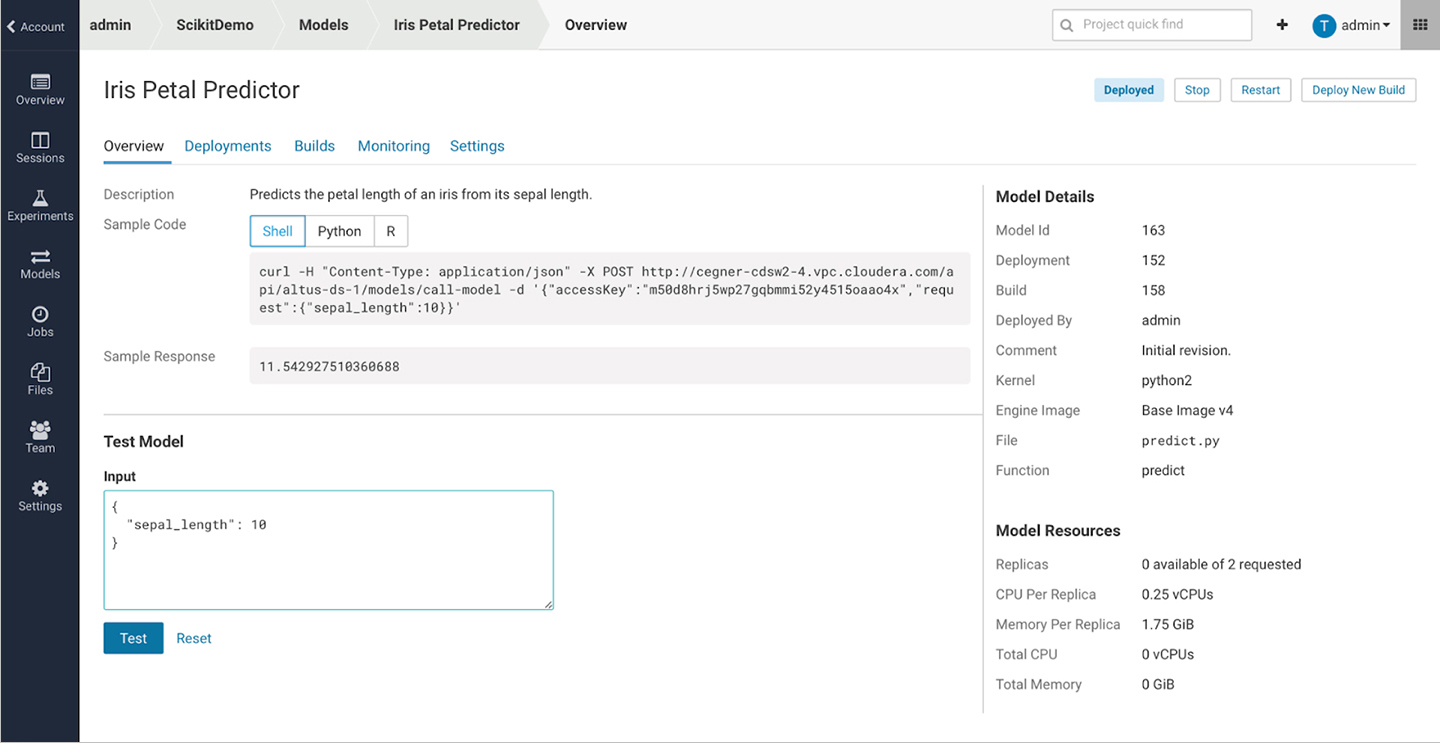Viewport: 1440px width, 743px height.
Task: Click the file name predict.py
Action: coord(1181,440)
